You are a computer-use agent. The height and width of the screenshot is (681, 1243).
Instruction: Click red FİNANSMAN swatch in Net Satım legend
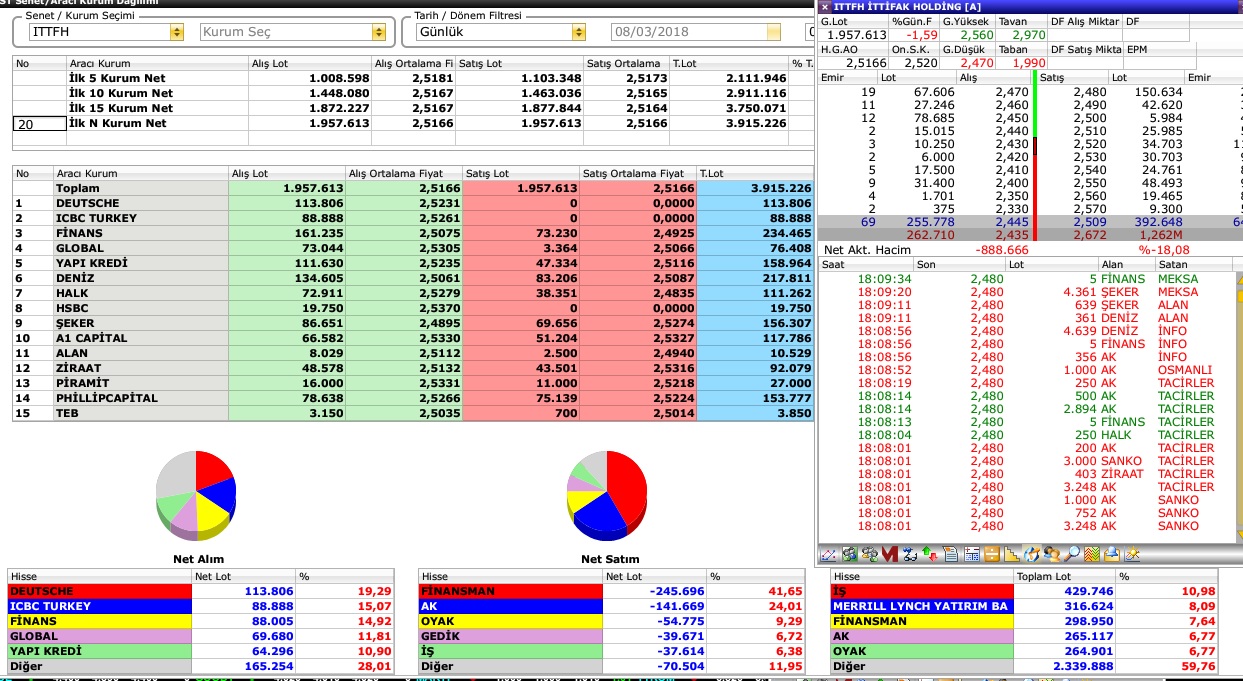pos(510,591)
